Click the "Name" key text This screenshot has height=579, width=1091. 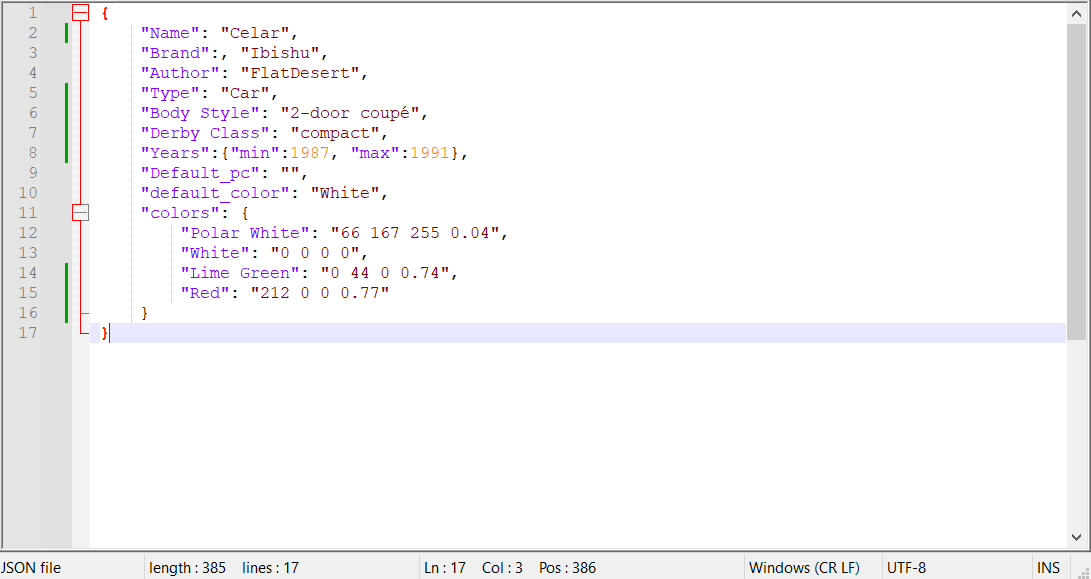170,33
